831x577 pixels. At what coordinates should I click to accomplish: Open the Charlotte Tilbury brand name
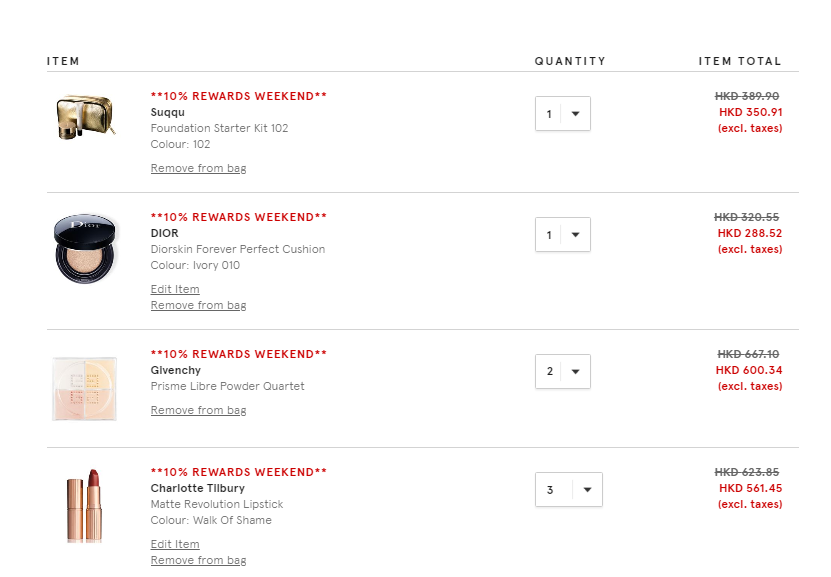coord(198,488)
